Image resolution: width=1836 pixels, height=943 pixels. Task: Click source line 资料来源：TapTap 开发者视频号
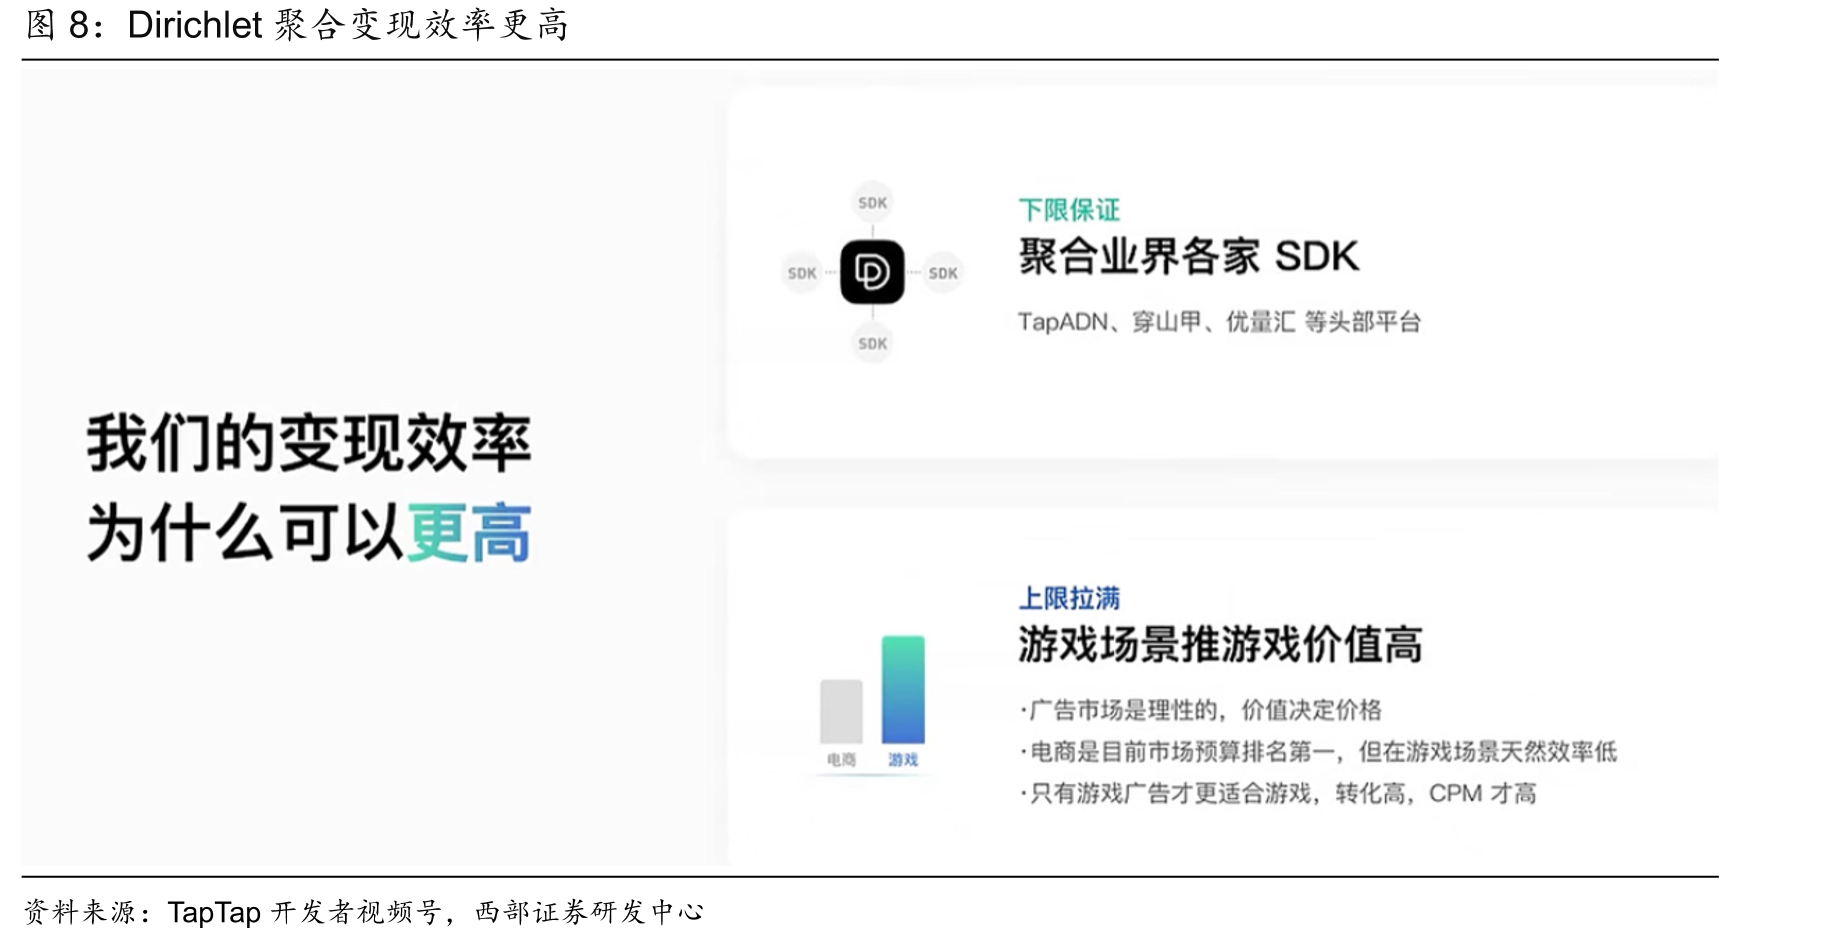point(233,912)
